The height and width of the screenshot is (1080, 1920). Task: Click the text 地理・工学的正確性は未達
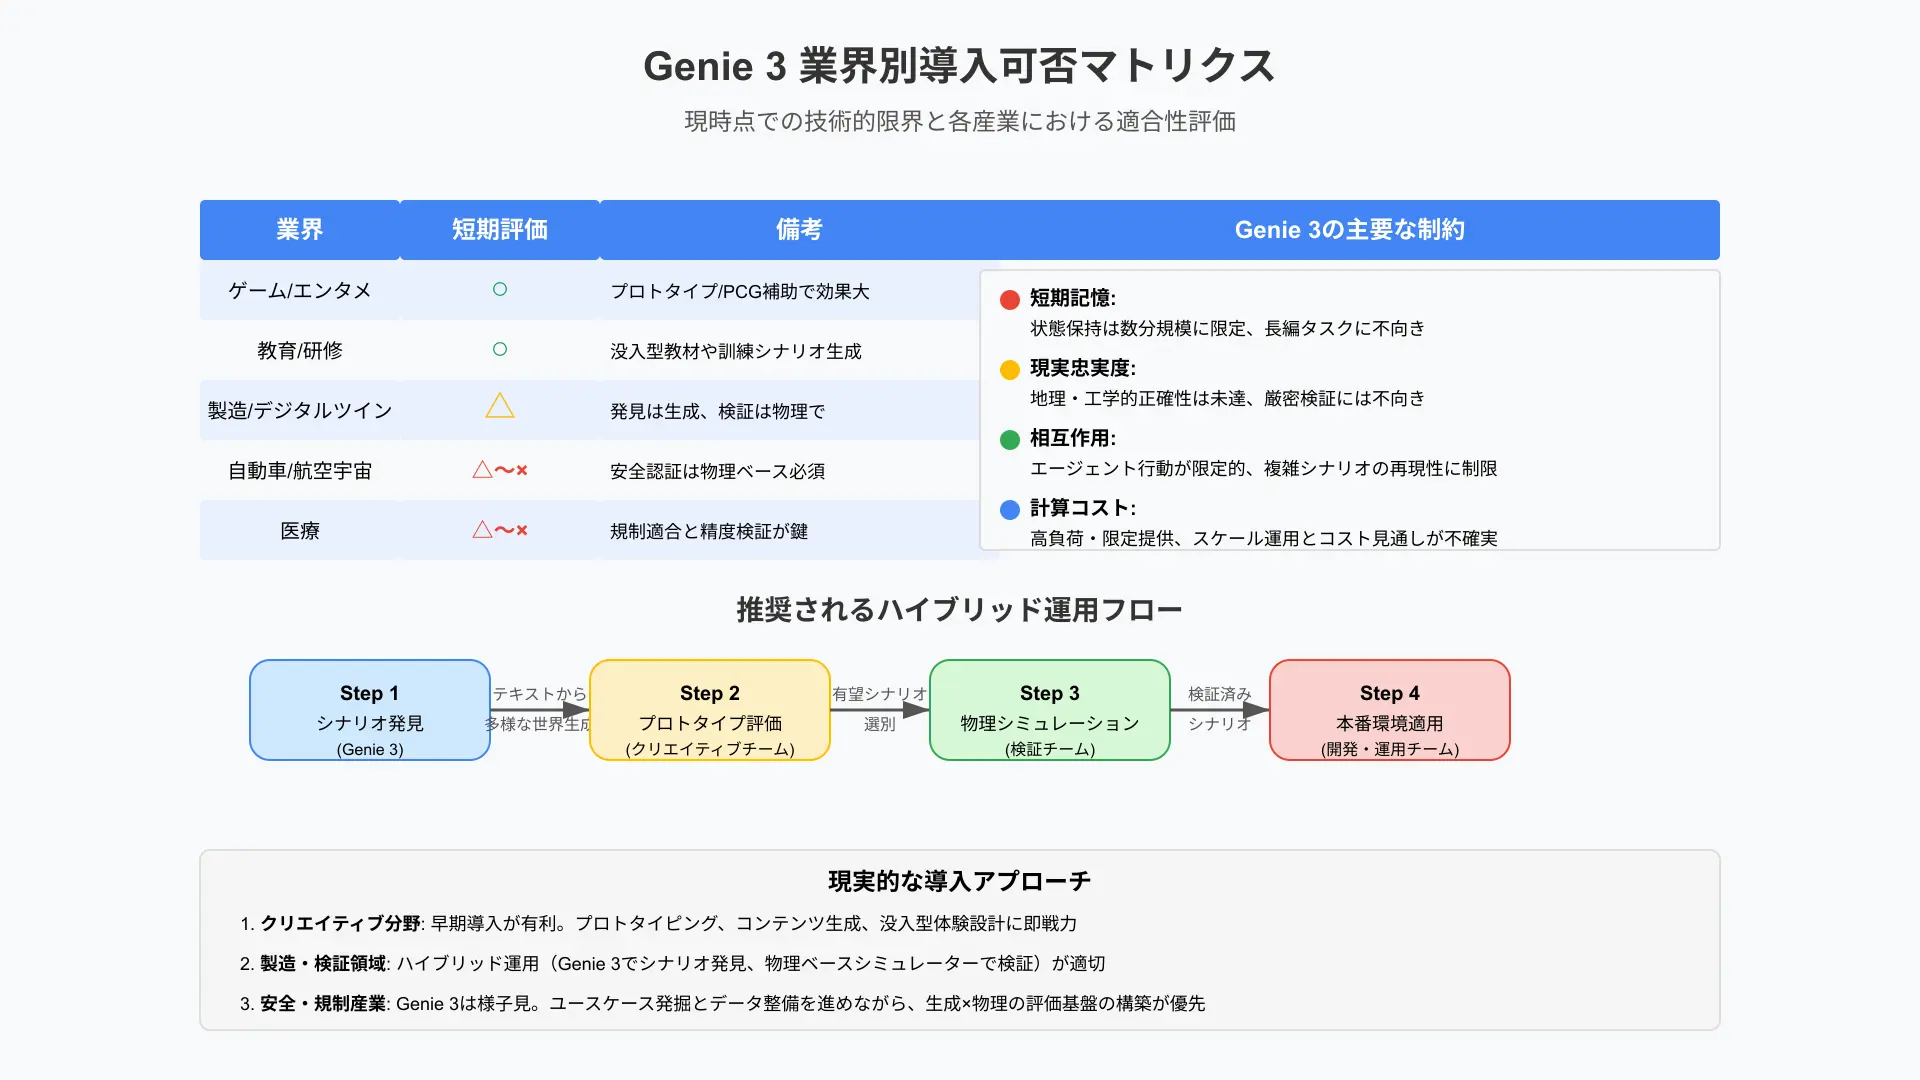click(x=1138, y=398)
